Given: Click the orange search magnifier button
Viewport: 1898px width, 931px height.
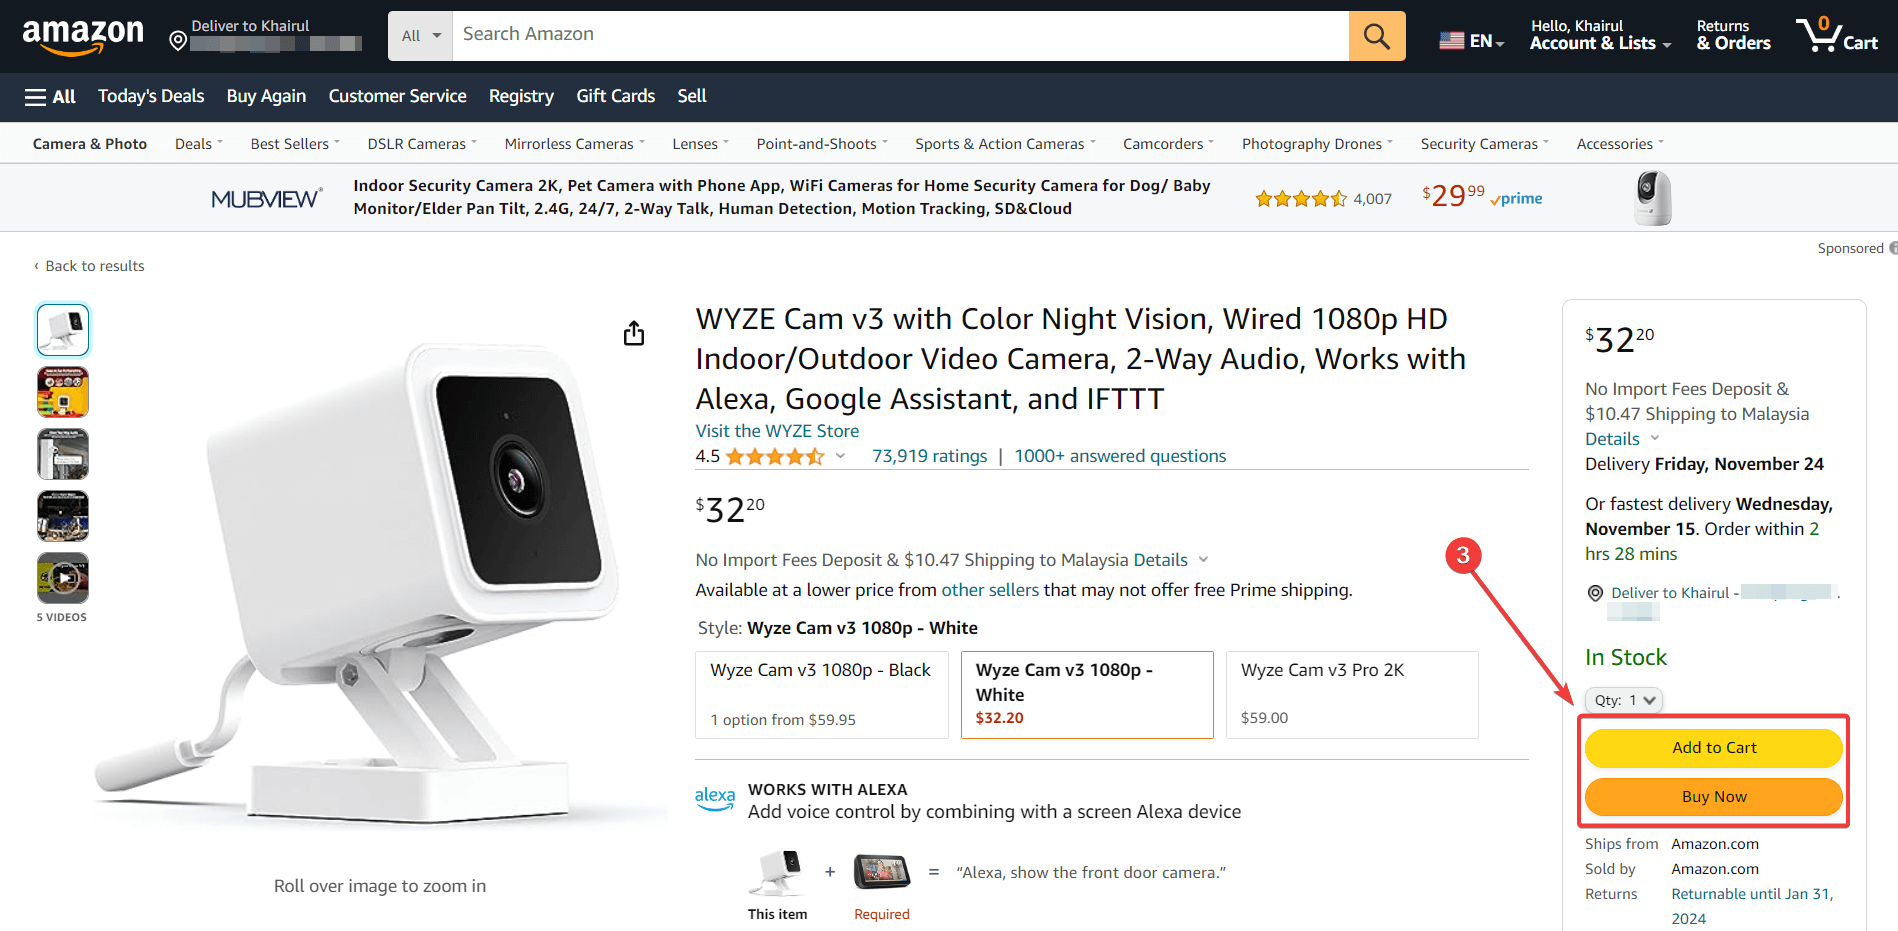Looking at the screenshot, I should tap(1376, 36).
